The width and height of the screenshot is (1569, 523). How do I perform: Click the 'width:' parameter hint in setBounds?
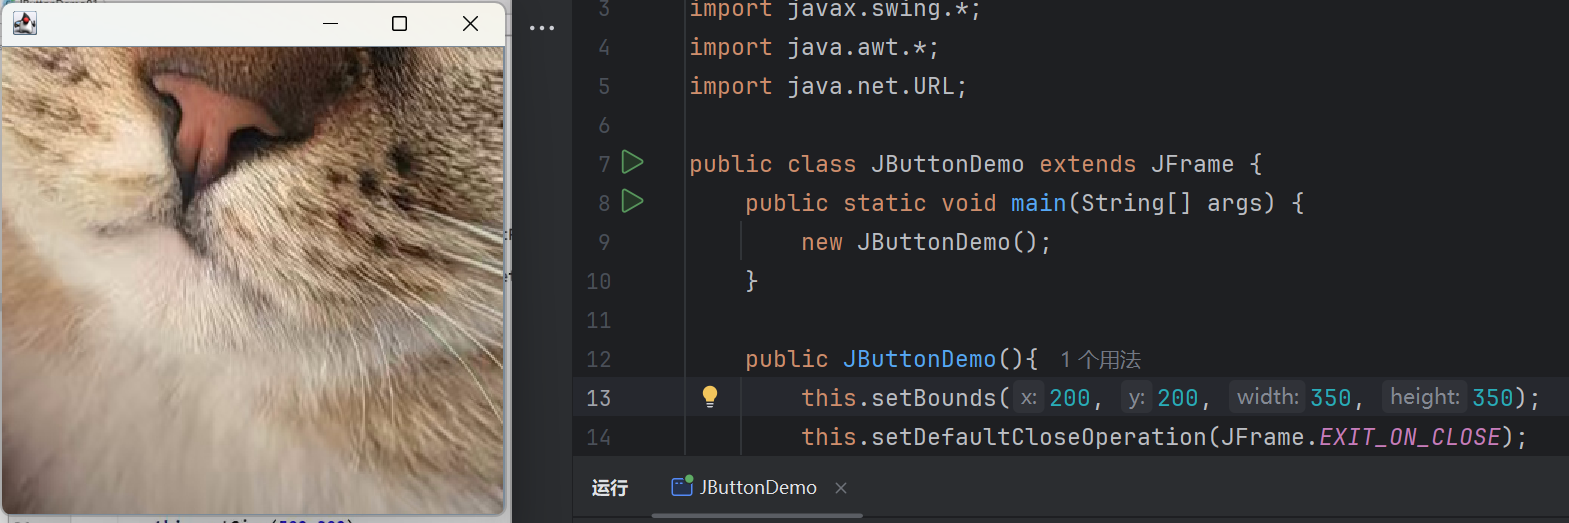pyautogui.click(x=1268, y=397)
